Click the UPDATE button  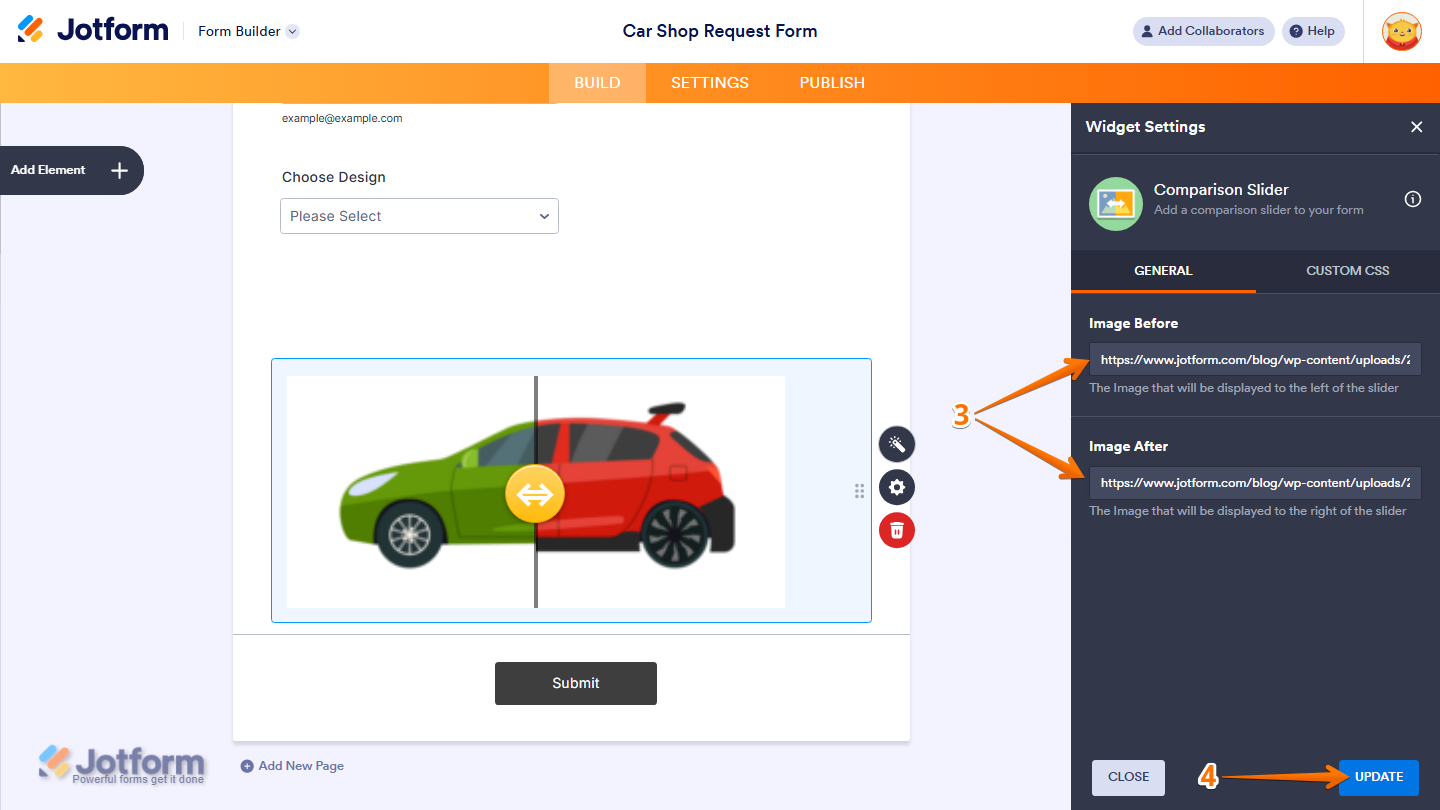click(x=1379, y=777)
